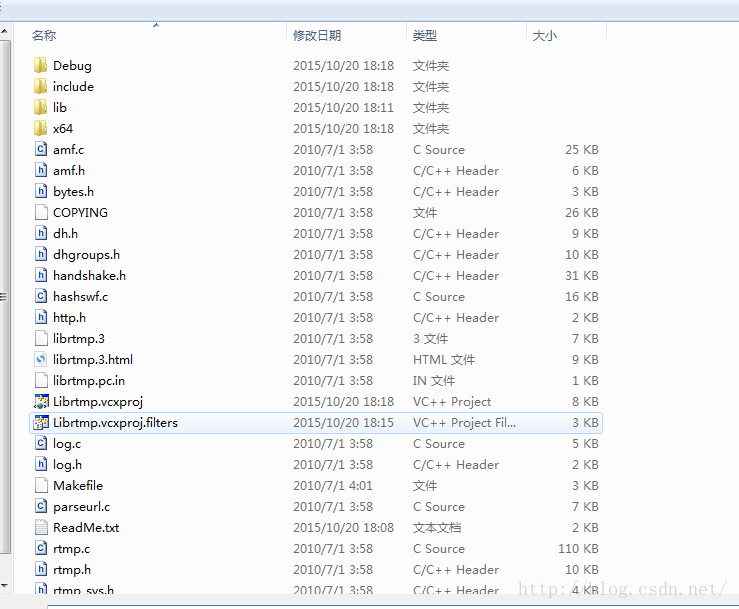
Task: Click the rtmp.h header icon
Action: (x=41, y=569)
